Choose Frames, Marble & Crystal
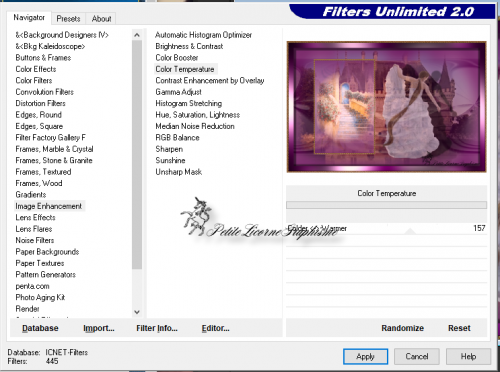Viewport: 500px width, 372px height. click(54, 149)
